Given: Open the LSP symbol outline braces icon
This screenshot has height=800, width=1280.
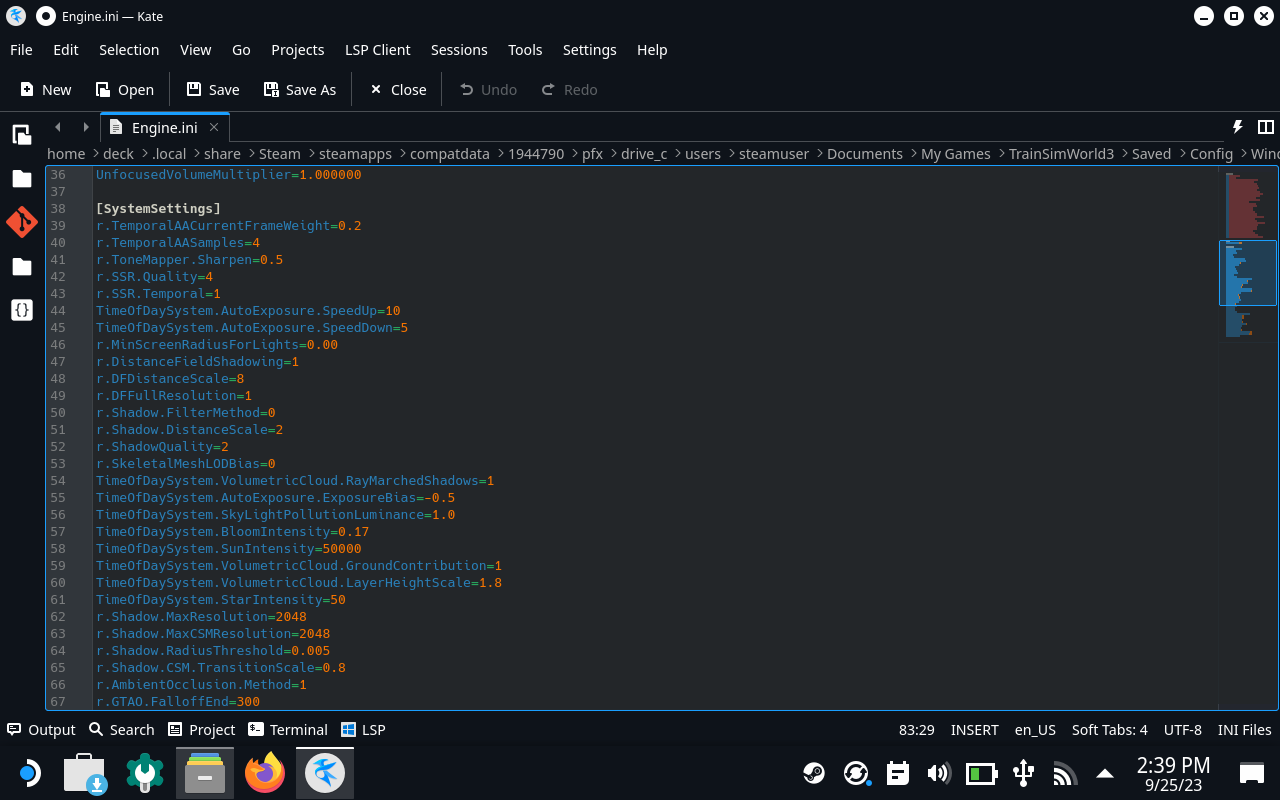Looking at the screenshot, I should pyautogui.click(x=21, y=310).
